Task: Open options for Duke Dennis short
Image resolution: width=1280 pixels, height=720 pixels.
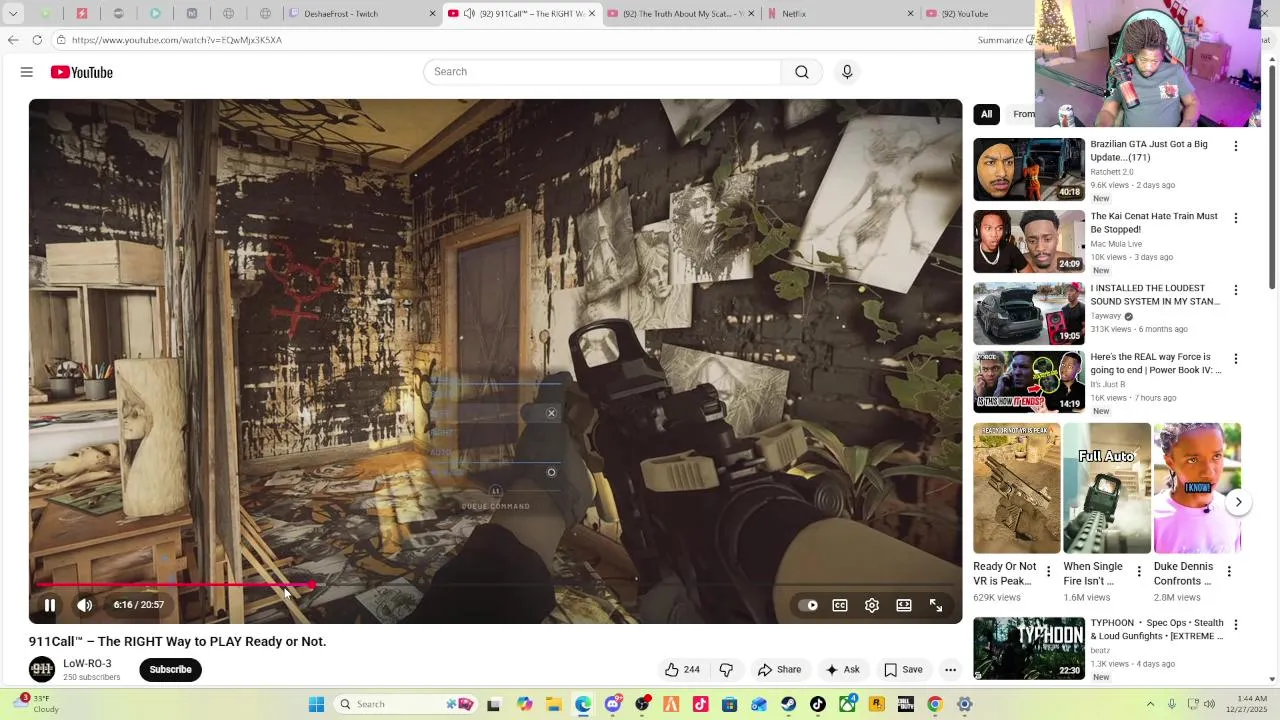Action: coord(1229,572)
